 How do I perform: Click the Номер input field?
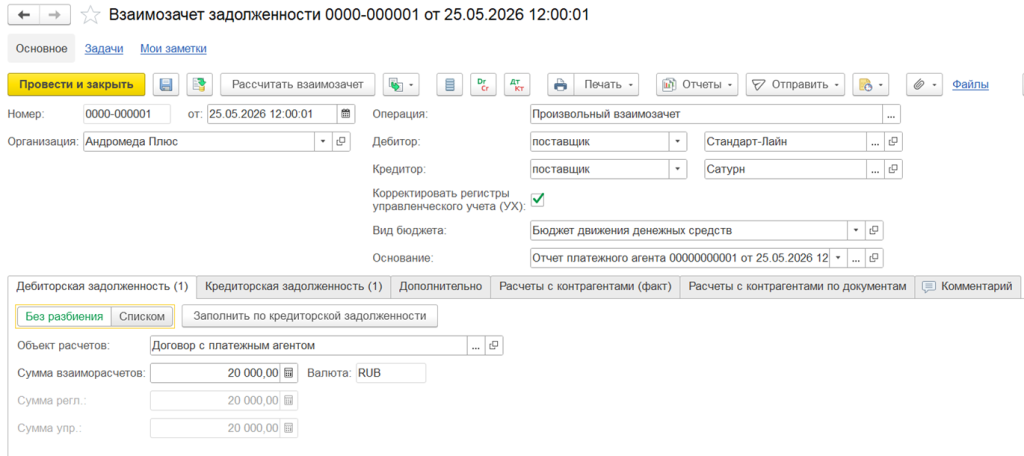[127, 114]
